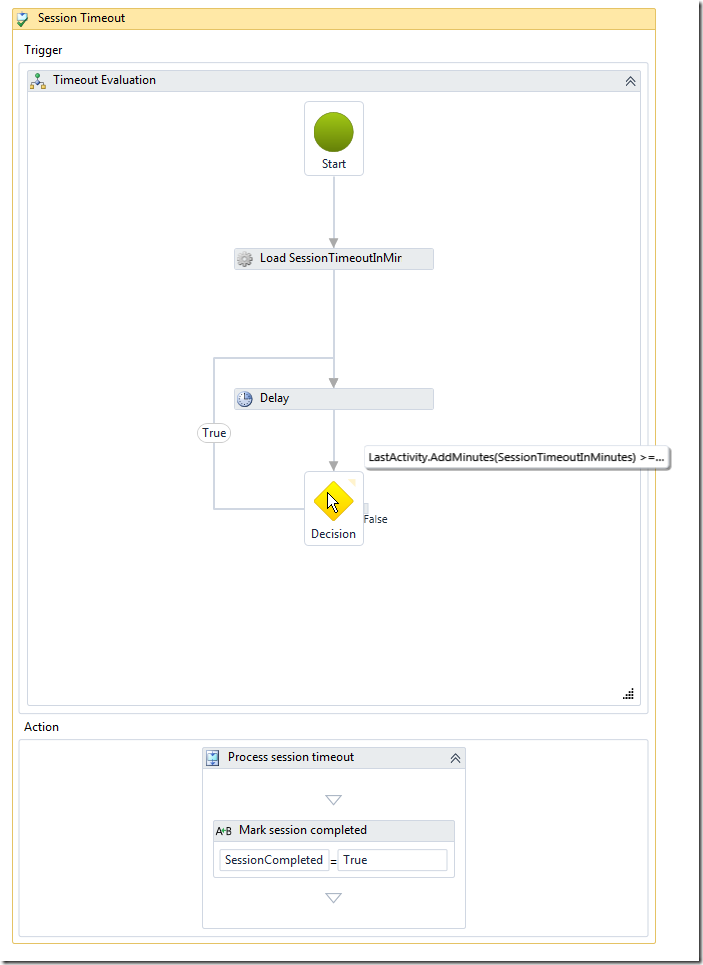Click the Decision label text

point(333,534)
